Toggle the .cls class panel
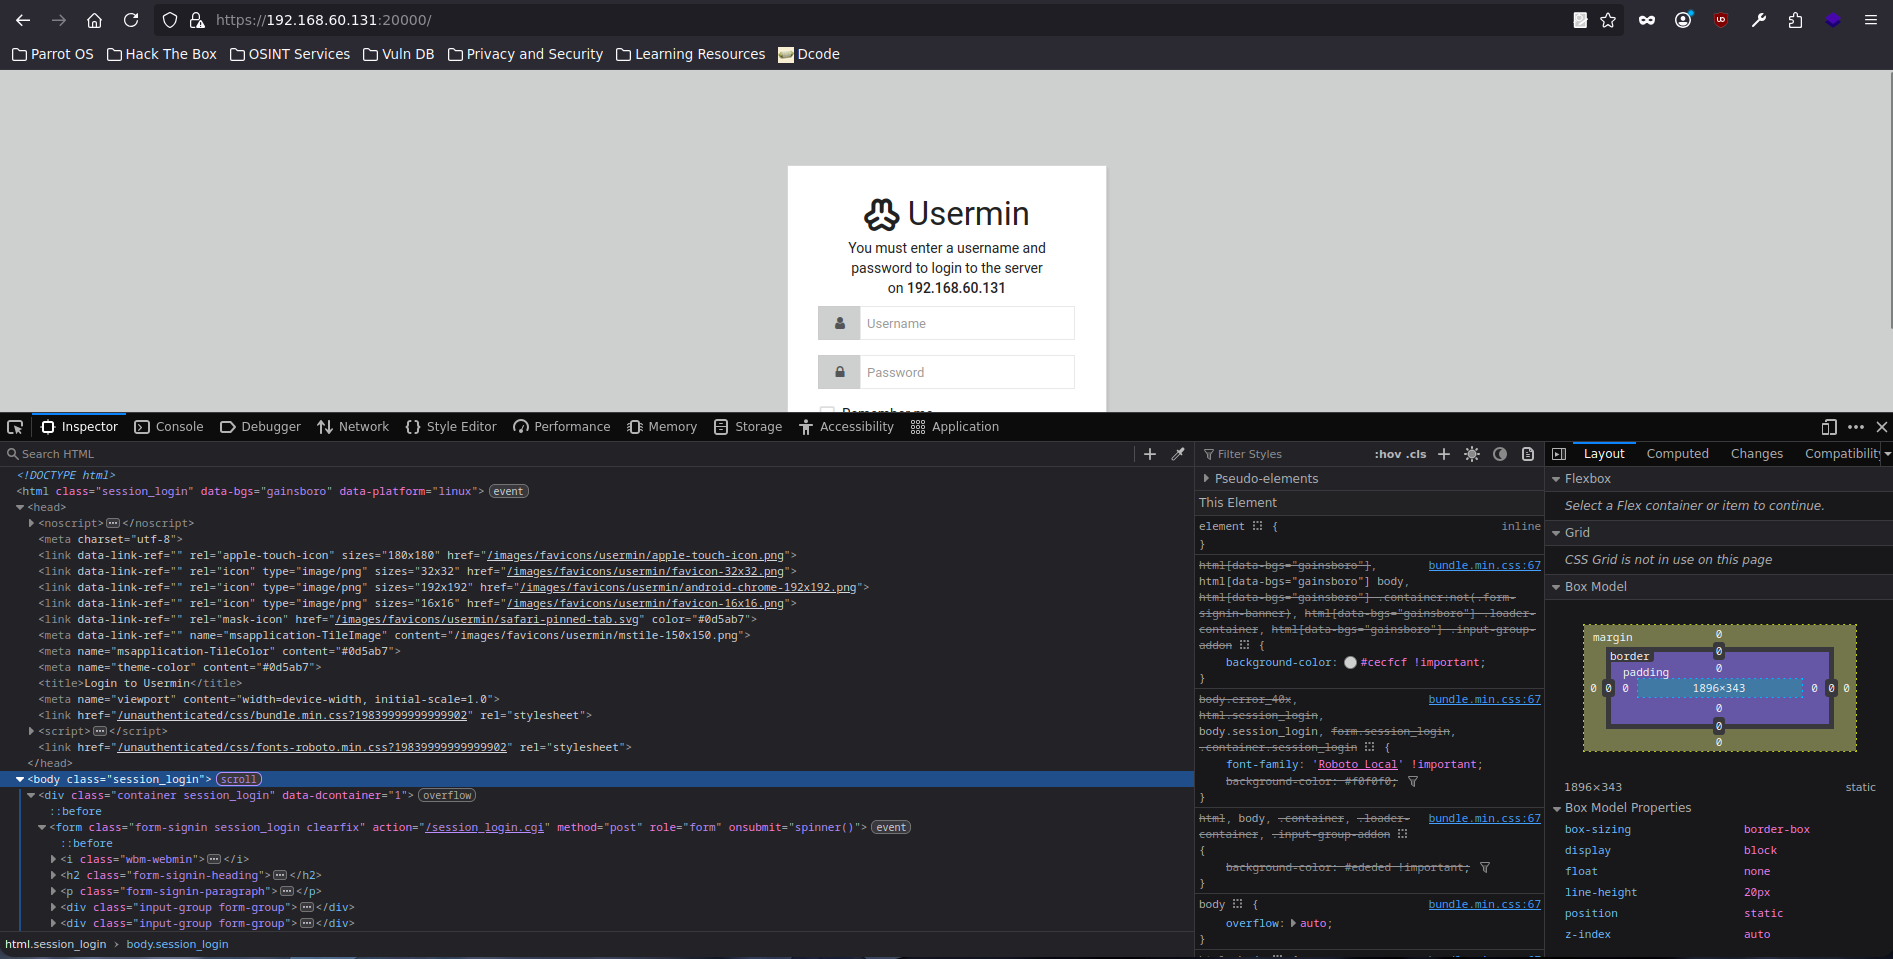Viewport: 1893px width, 959px height. point(1417,454)
